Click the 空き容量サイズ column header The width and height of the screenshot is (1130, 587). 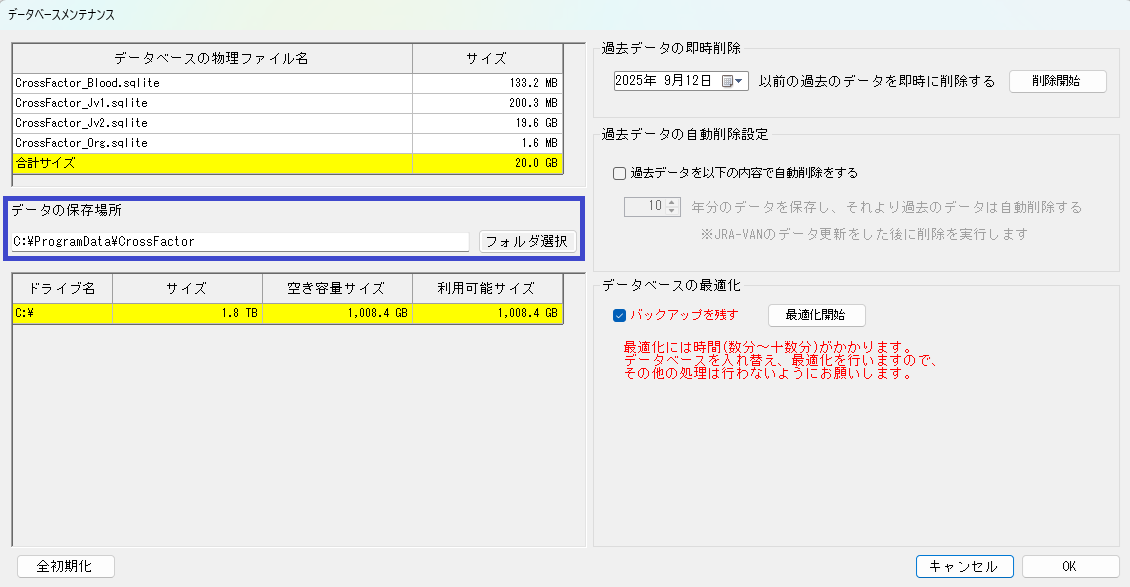[x=337, y=288]
